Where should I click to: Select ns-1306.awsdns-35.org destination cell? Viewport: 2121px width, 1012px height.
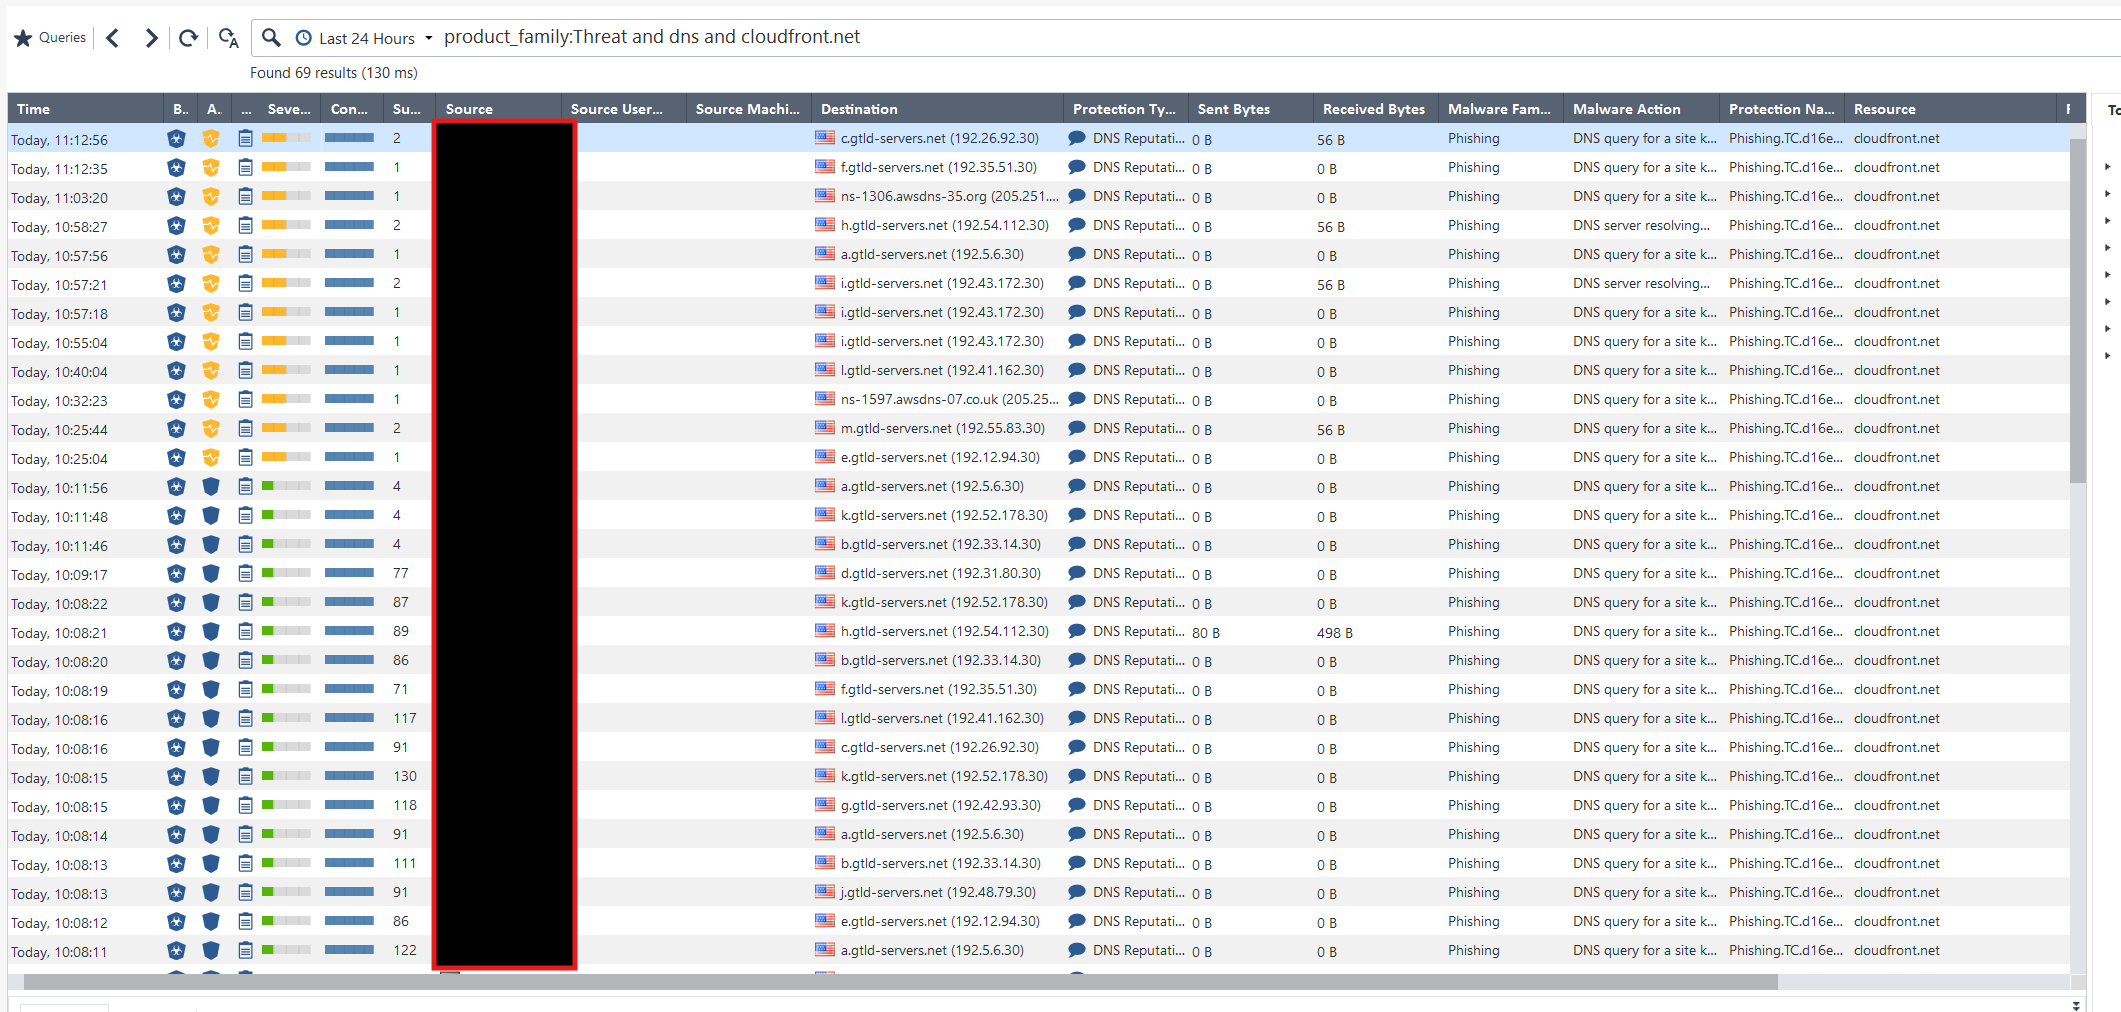949,196
